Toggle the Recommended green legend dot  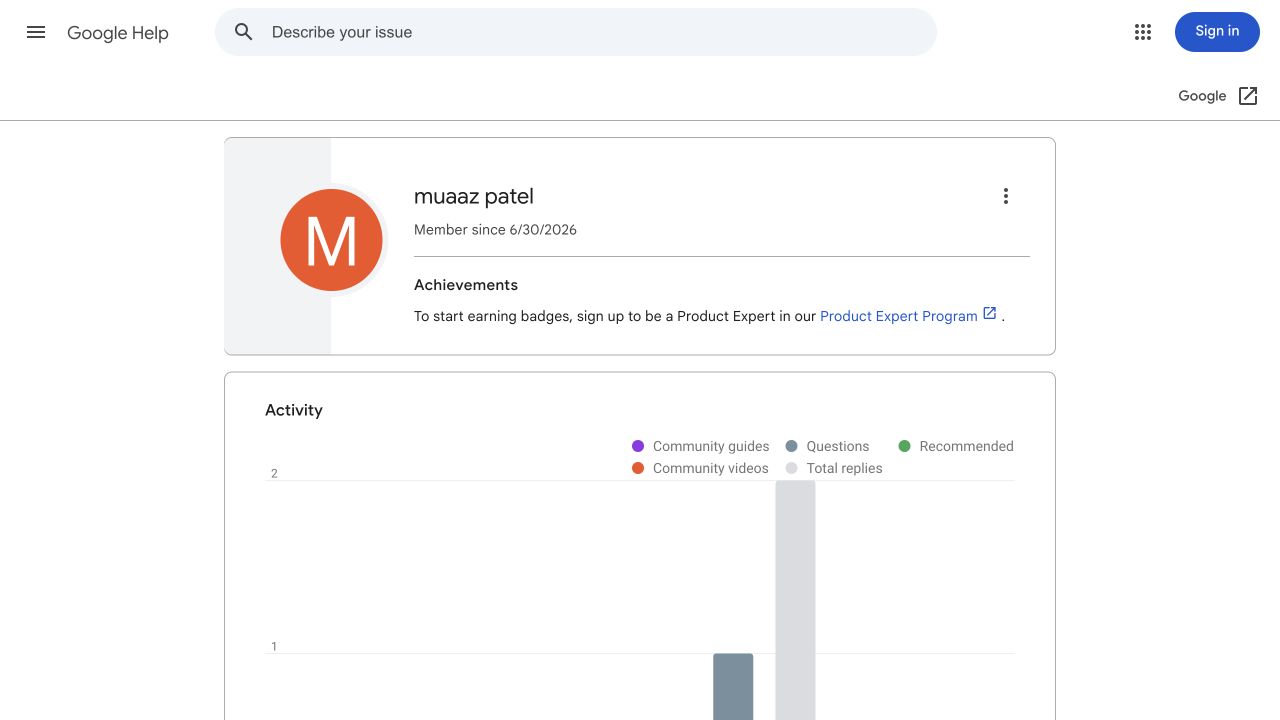click(x=905, y=446)
